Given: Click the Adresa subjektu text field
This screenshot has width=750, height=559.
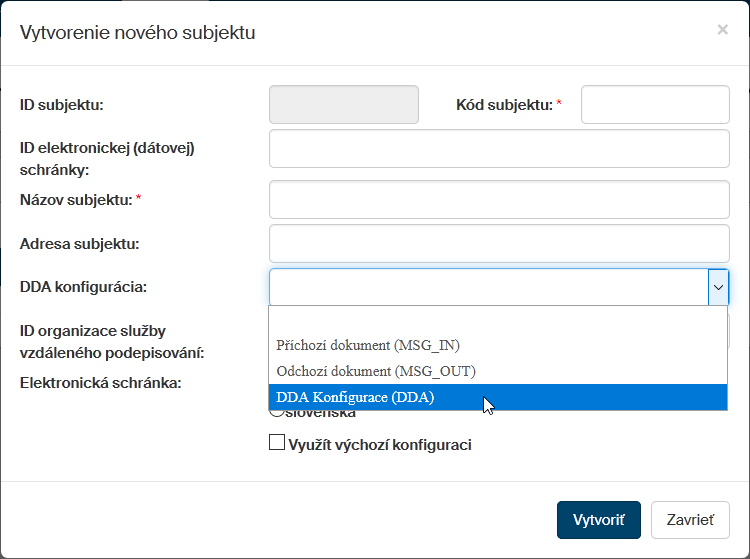Looking at the screenshot, I should pyautogui.click(x=499, y=243).
